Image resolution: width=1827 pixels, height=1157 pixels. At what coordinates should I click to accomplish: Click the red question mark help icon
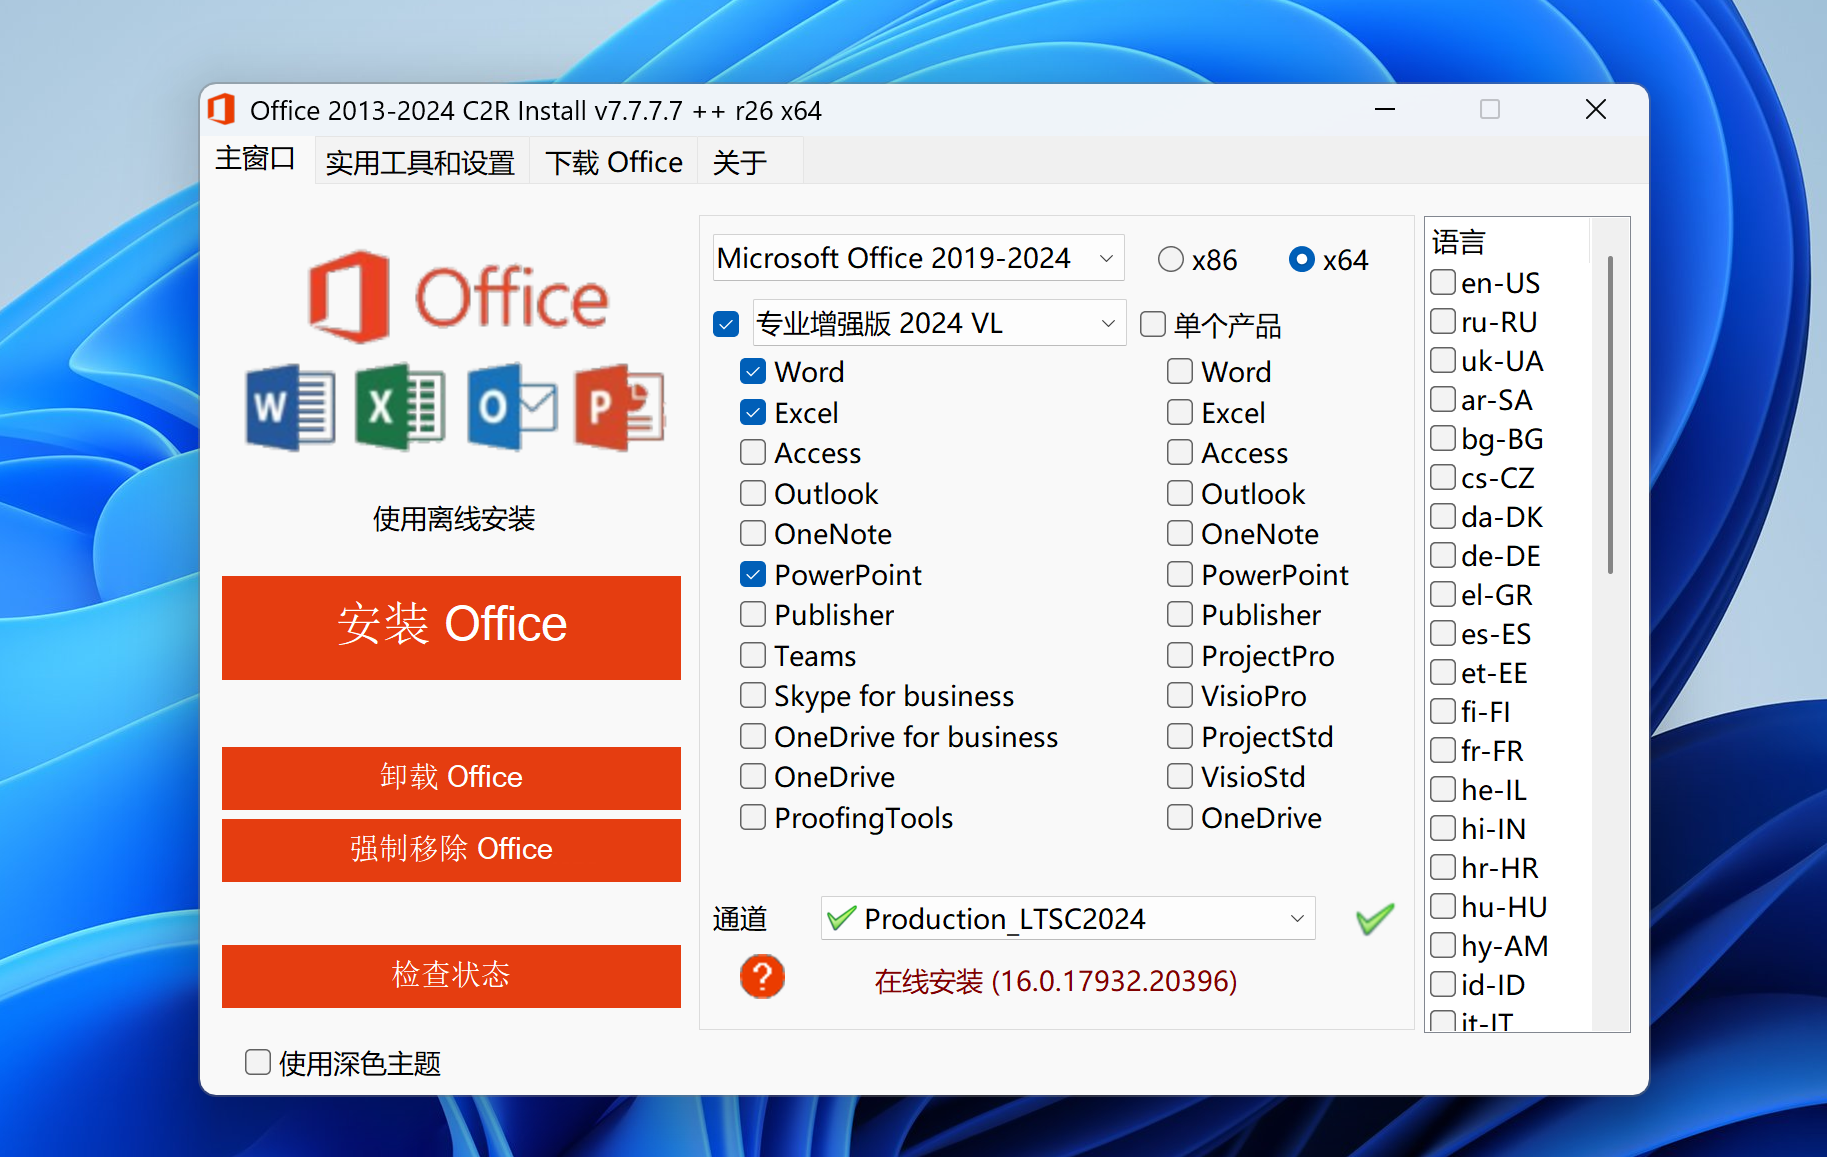(x=762, y=977)
